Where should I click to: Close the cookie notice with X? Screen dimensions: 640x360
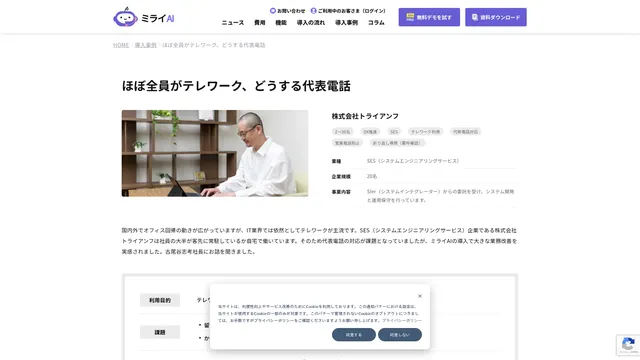[420, 296]
